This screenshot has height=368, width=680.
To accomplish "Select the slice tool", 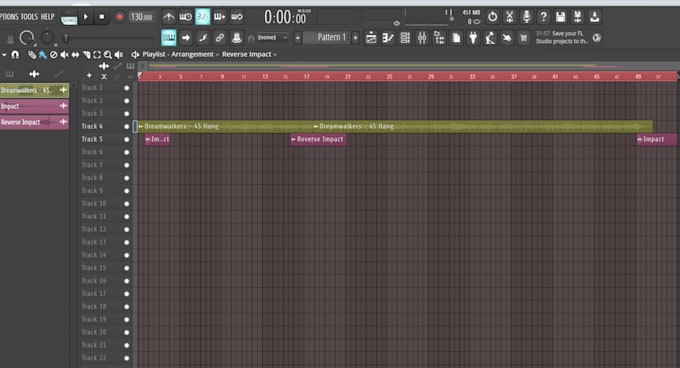I will coord(86,55).
